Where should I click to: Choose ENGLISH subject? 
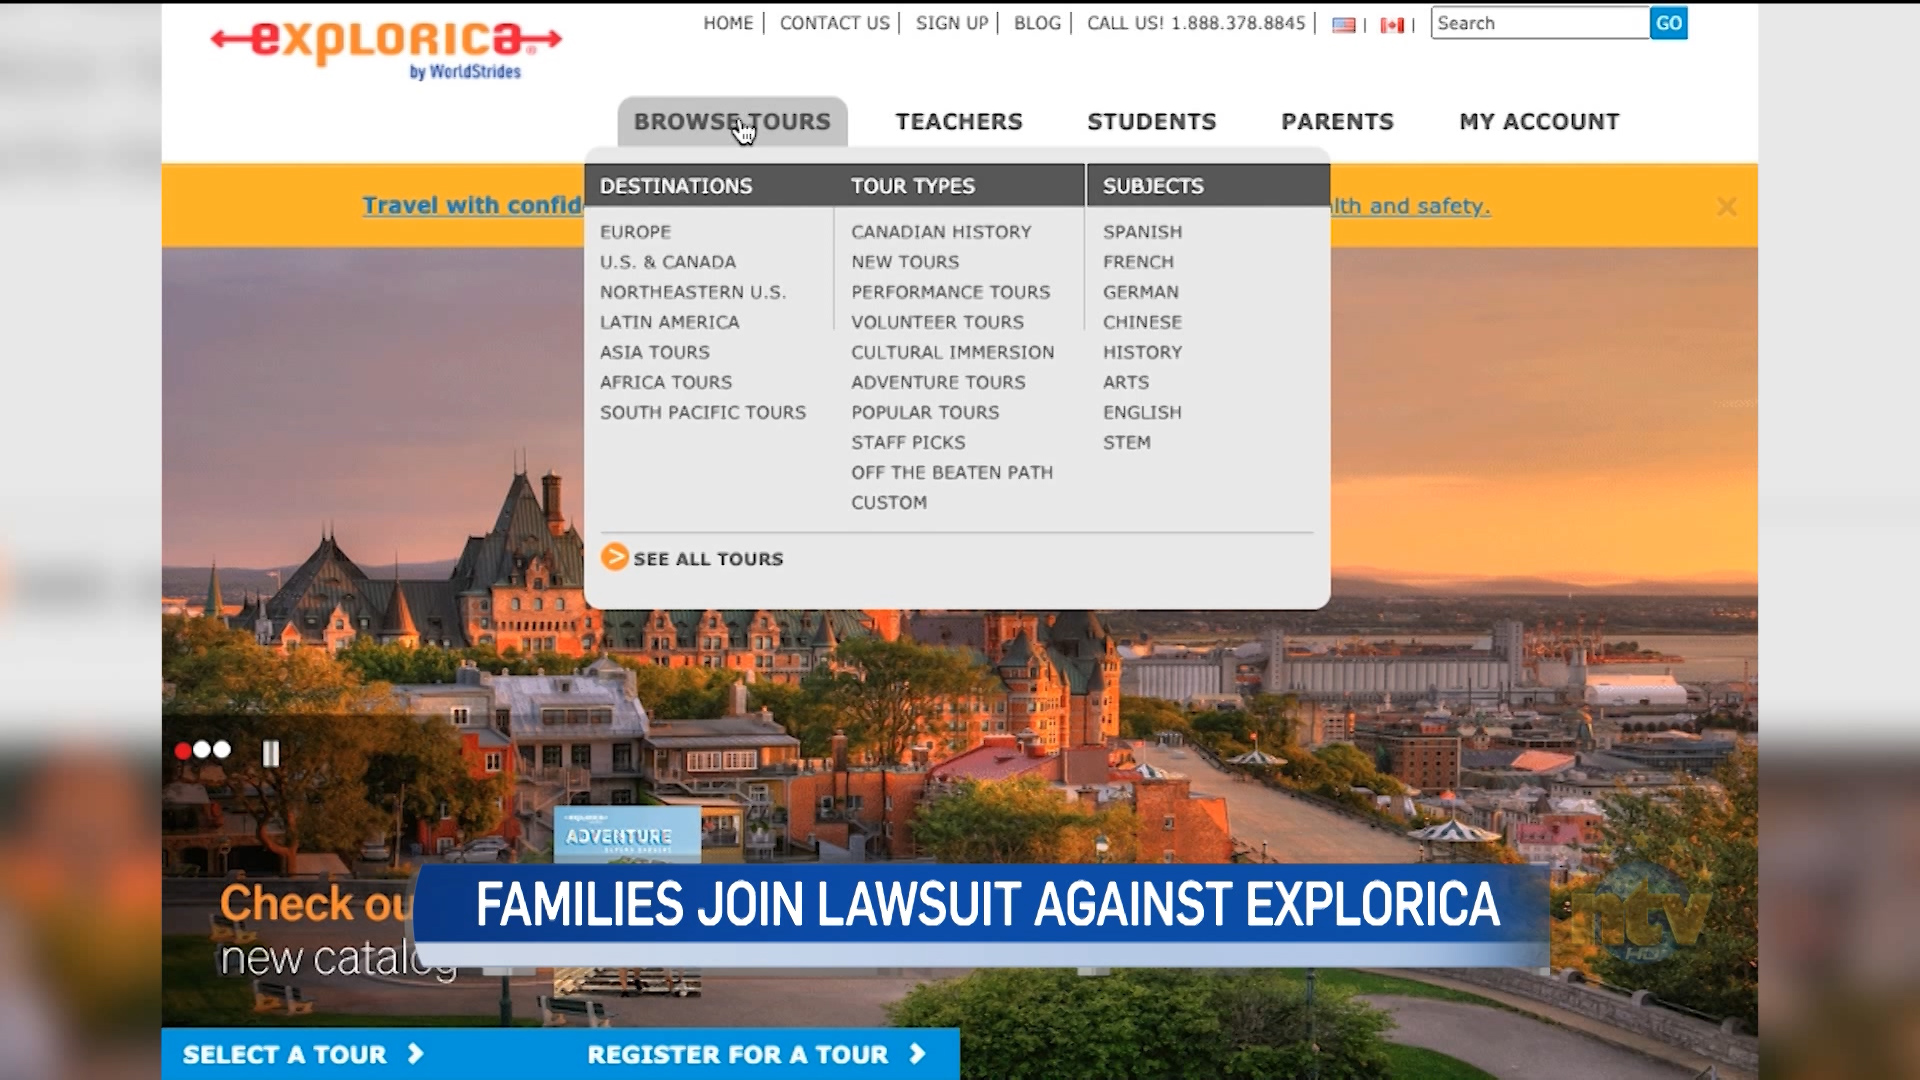[x=1142, y=412]
